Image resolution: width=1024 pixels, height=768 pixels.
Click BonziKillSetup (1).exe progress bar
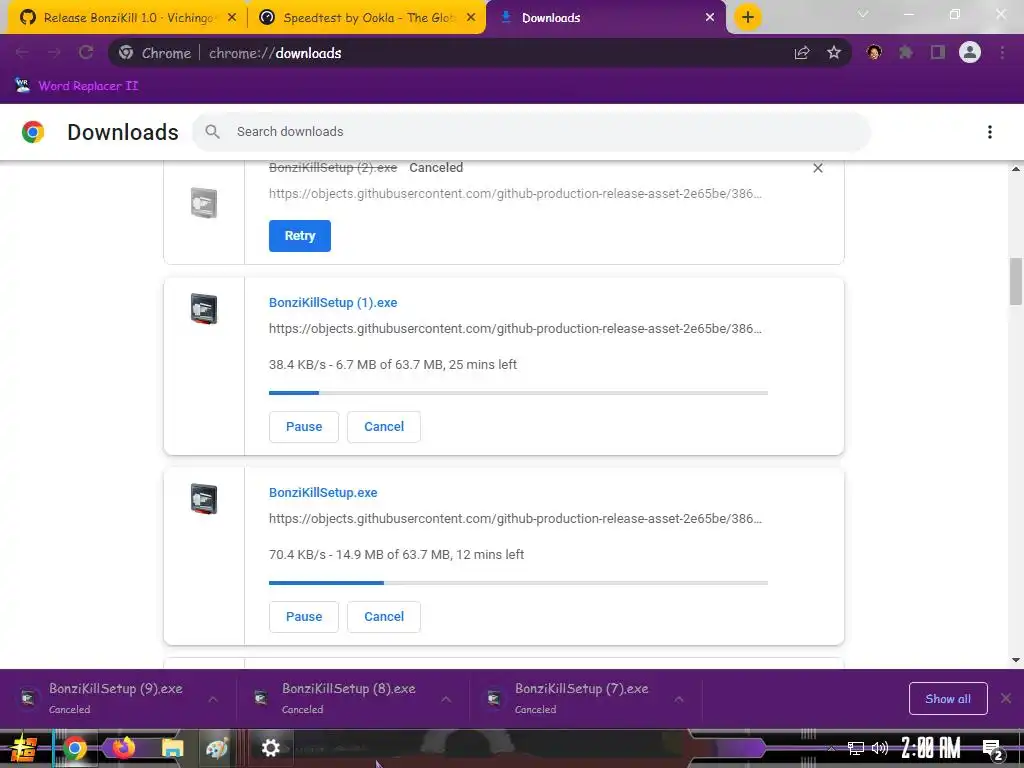coord(519,393)
